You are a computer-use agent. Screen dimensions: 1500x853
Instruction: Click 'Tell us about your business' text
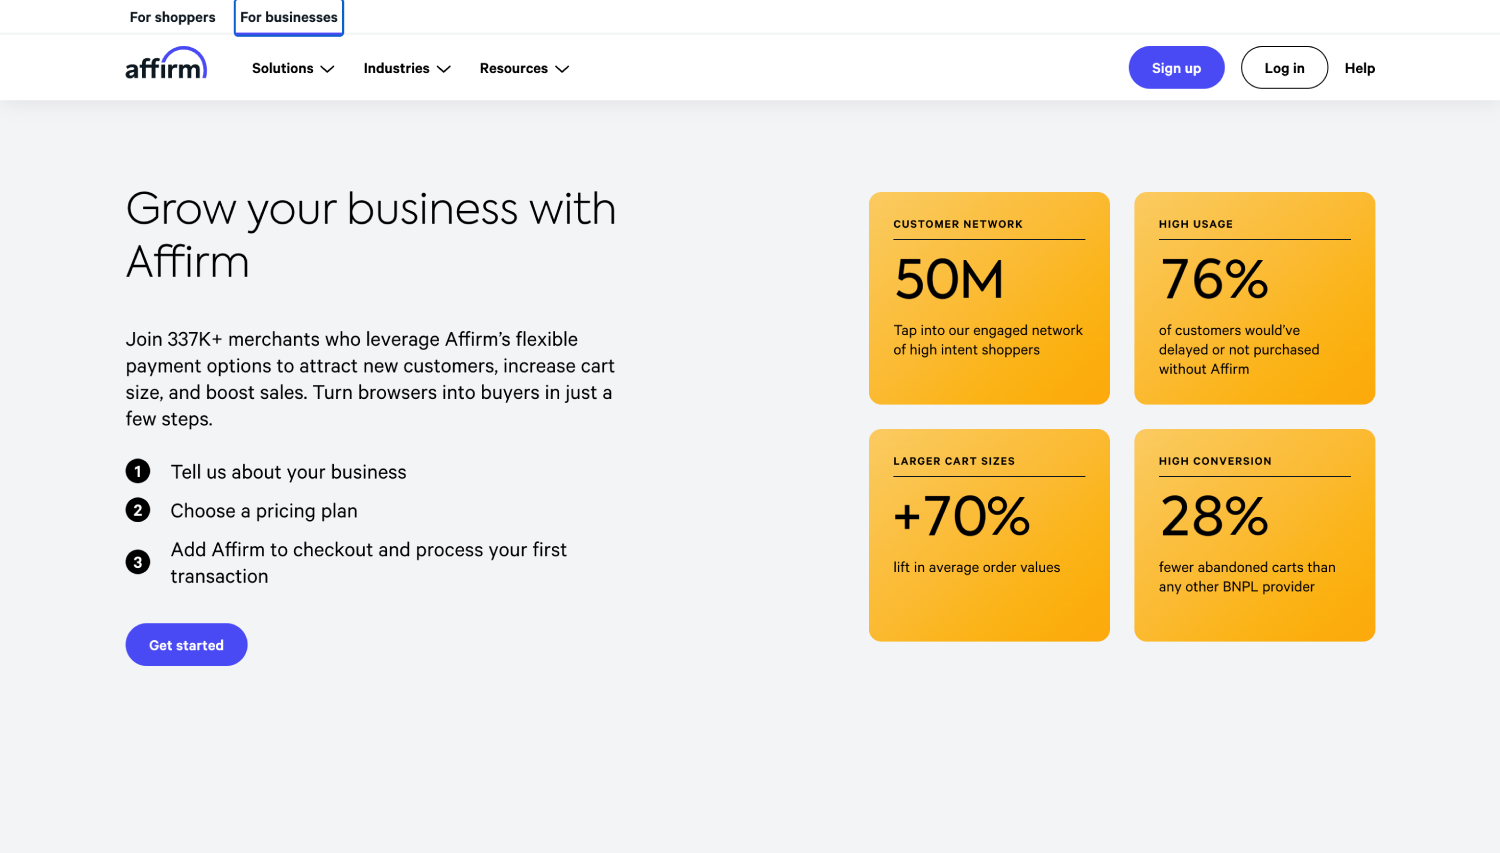pyautogui.click(x=288, y=472)
